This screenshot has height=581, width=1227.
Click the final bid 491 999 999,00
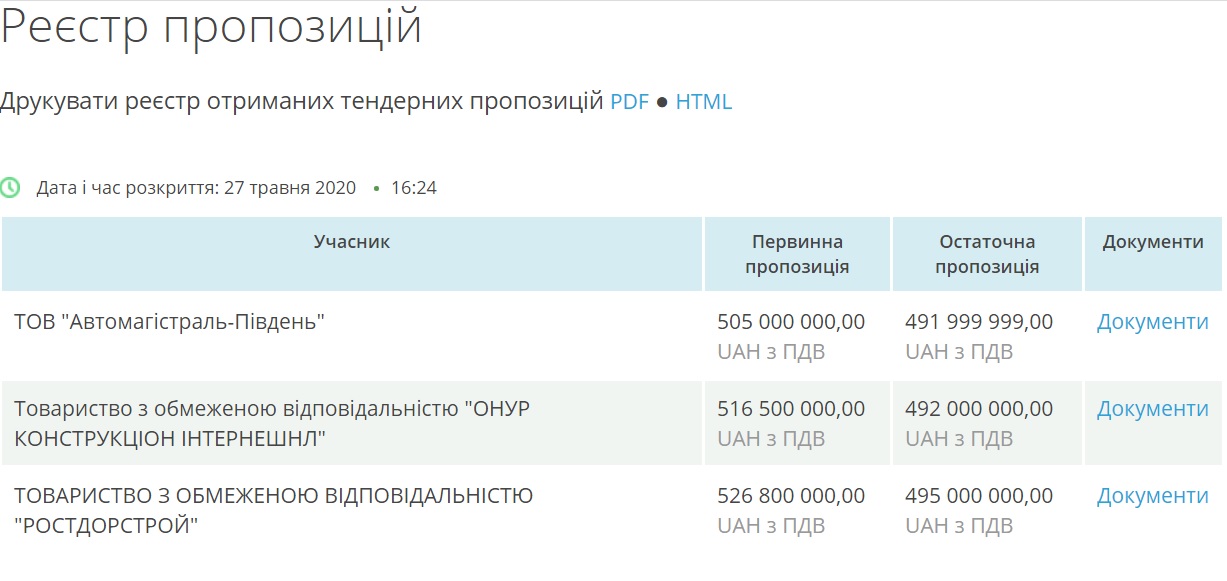pyautogui.click(x=979, y=322)
